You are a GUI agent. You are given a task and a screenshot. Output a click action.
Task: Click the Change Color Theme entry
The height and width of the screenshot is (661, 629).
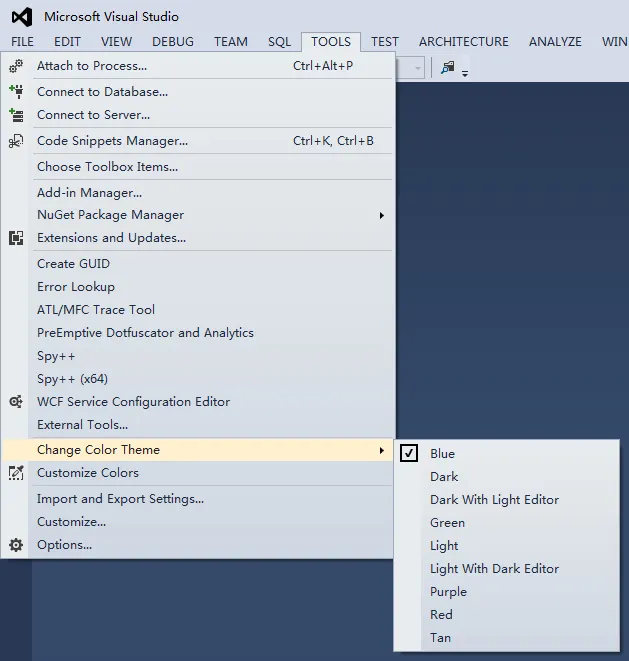click(x=198, y=450)
